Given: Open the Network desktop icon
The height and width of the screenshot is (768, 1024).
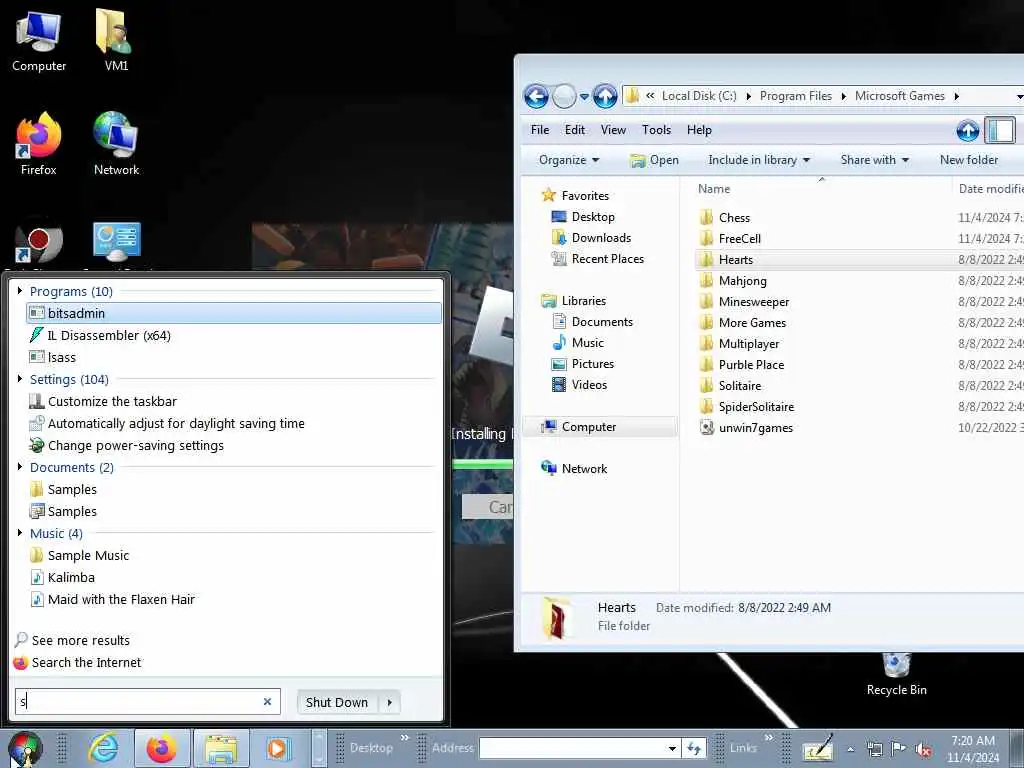Looking at the screenshot, I should coord(116,144).
